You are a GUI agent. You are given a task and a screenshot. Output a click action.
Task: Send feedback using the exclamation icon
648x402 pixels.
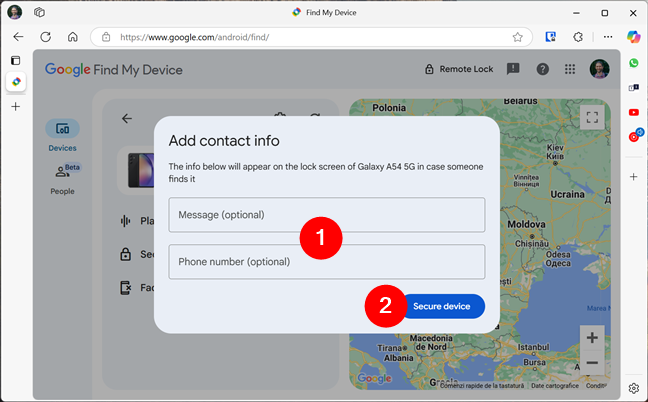(x=513, y=69)
